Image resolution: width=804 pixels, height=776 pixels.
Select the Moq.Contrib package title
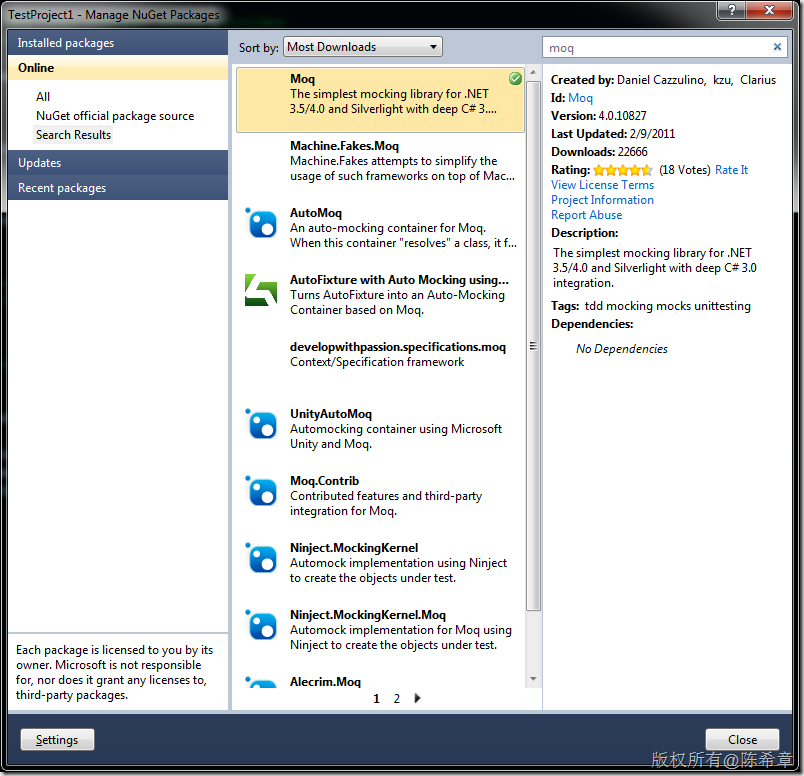click(x=324, y=481)
